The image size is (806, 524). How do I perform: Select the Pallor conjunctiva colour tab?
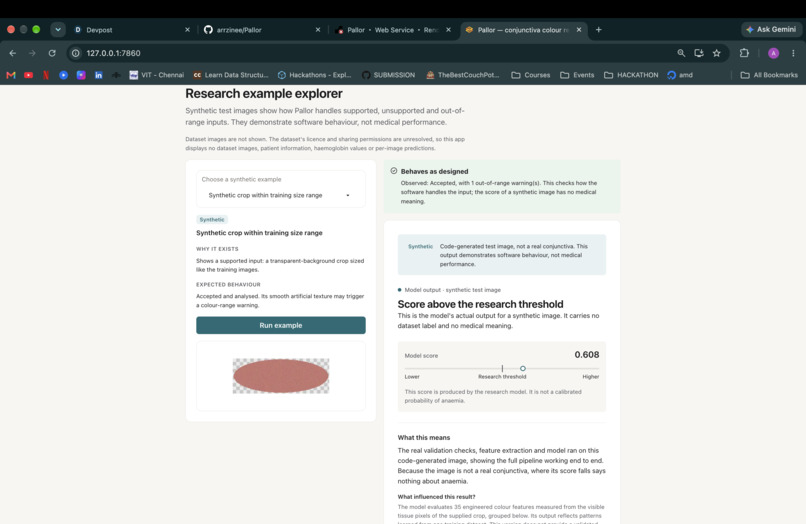pos(523,30)
